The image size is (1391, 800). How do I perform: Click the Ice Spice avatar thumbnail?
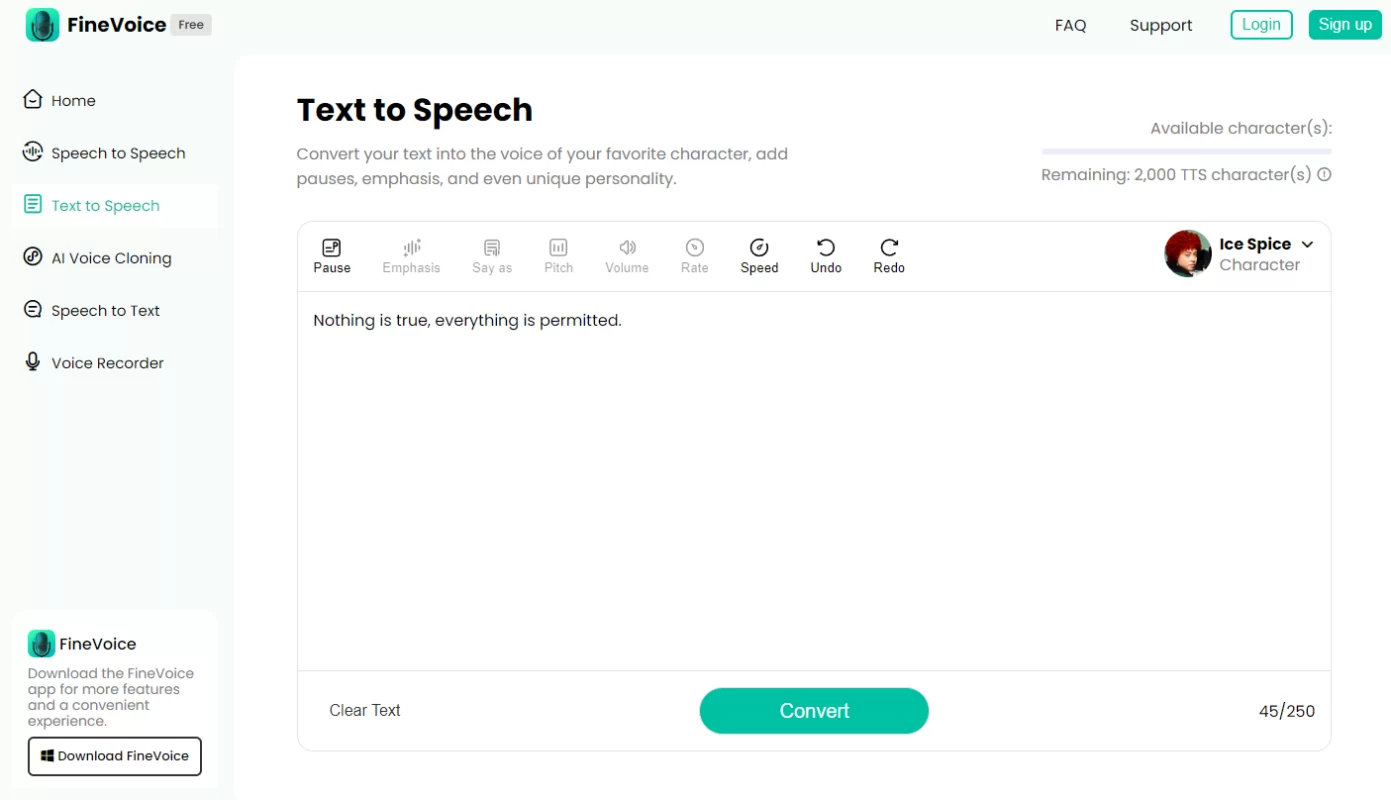(1187, 254)
